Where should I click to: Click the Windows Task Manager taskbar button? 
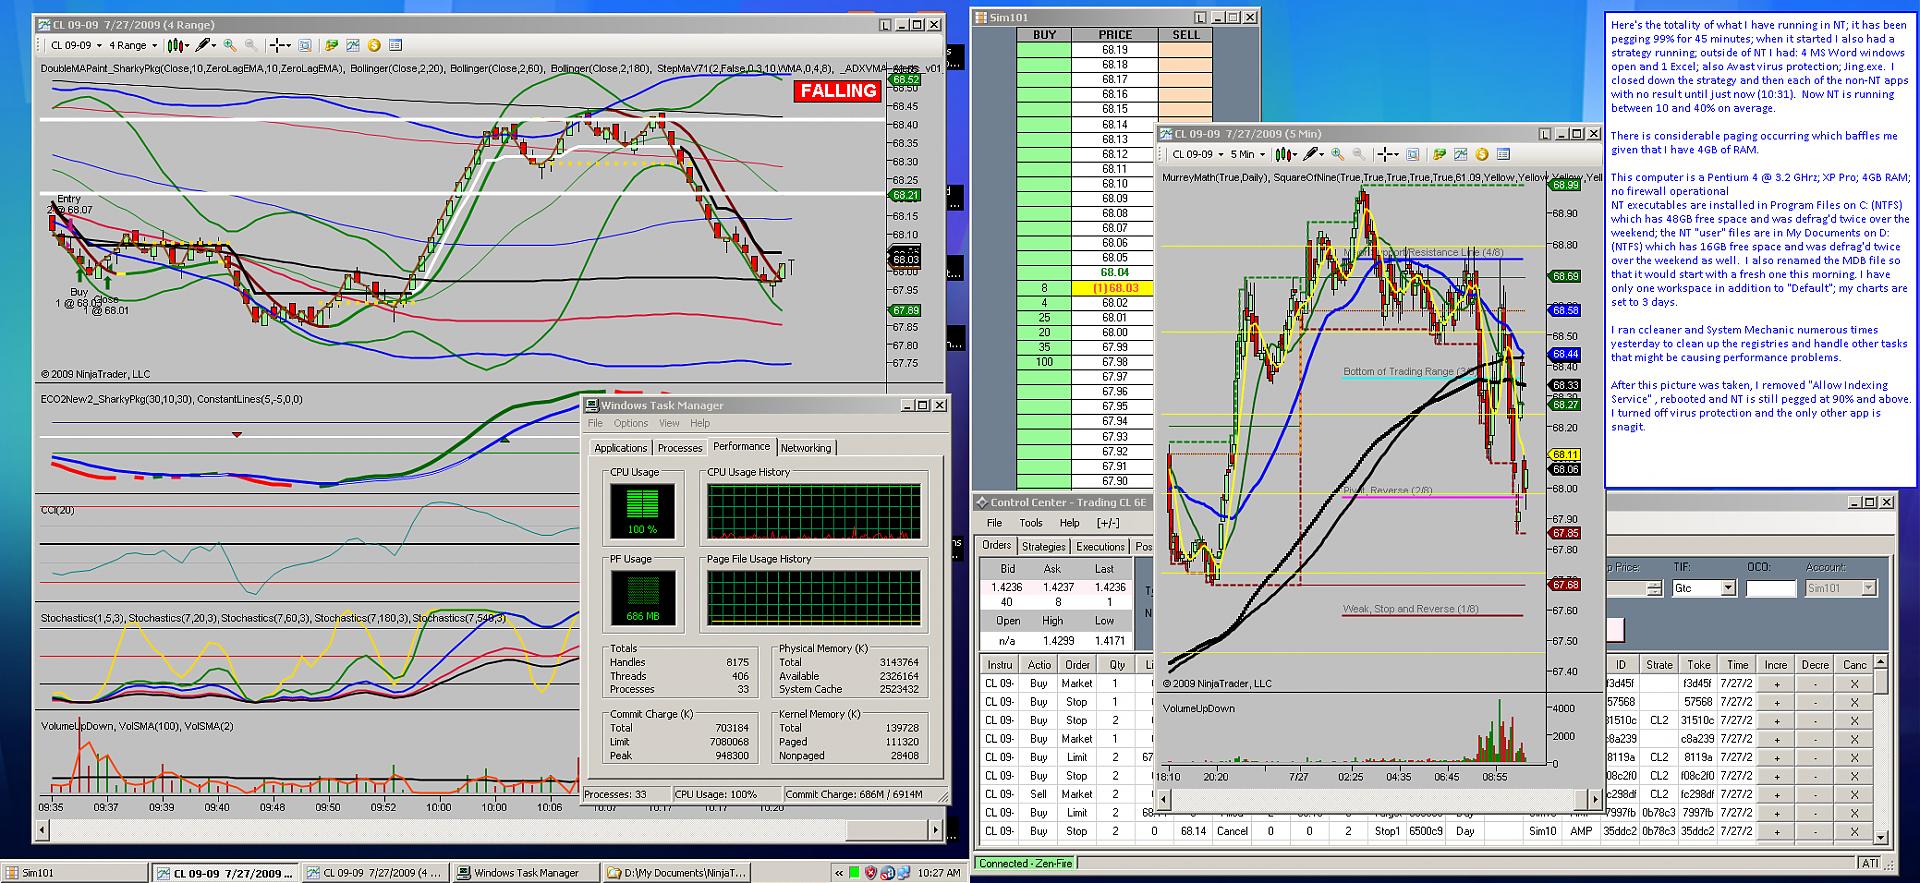point(525,873)
